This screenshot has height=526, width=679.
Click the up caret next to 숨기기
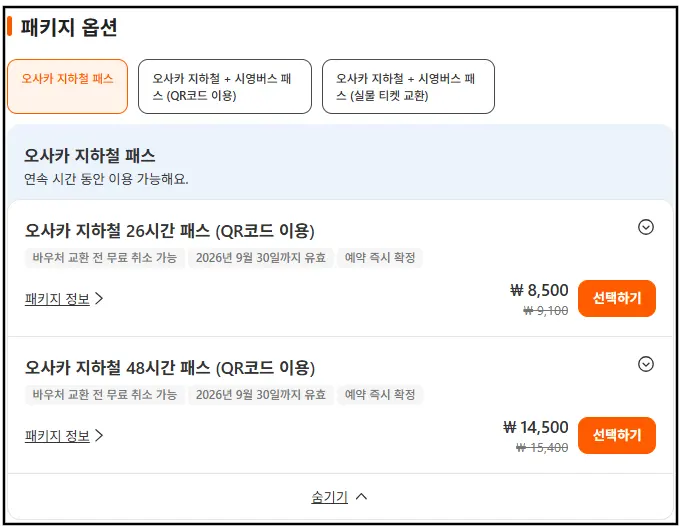coord(361,497)
